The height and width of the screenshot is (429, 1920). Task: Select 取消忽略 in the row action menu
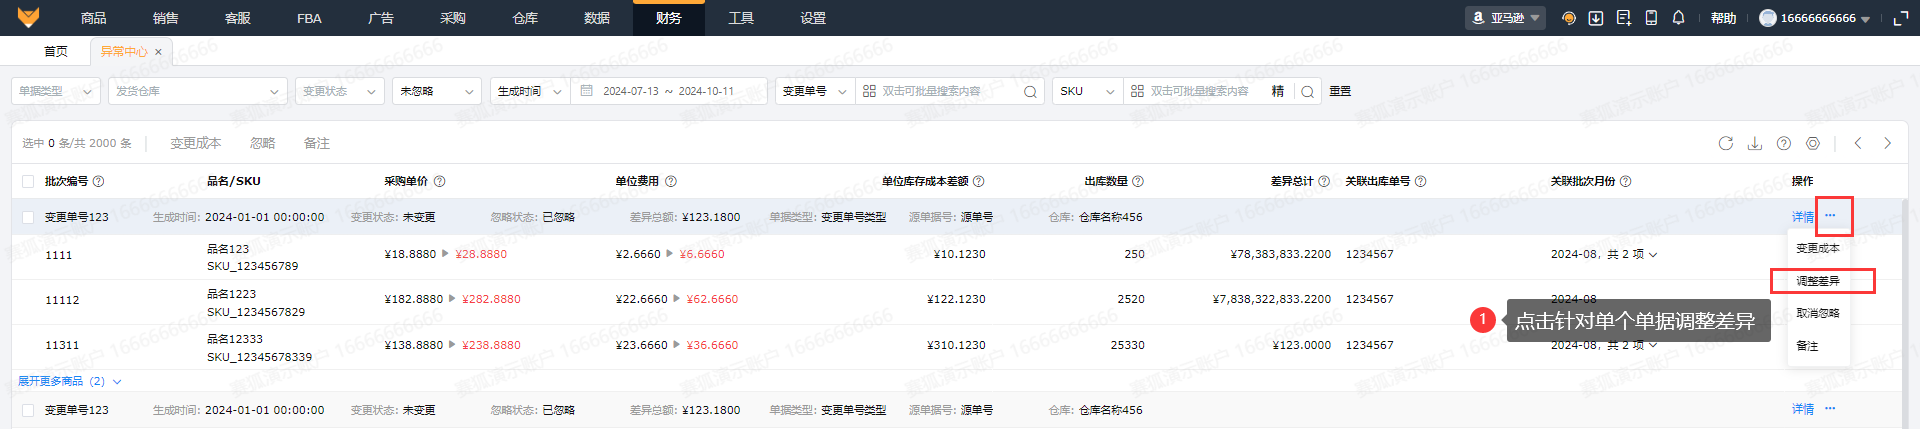(x=1818, y=313)
